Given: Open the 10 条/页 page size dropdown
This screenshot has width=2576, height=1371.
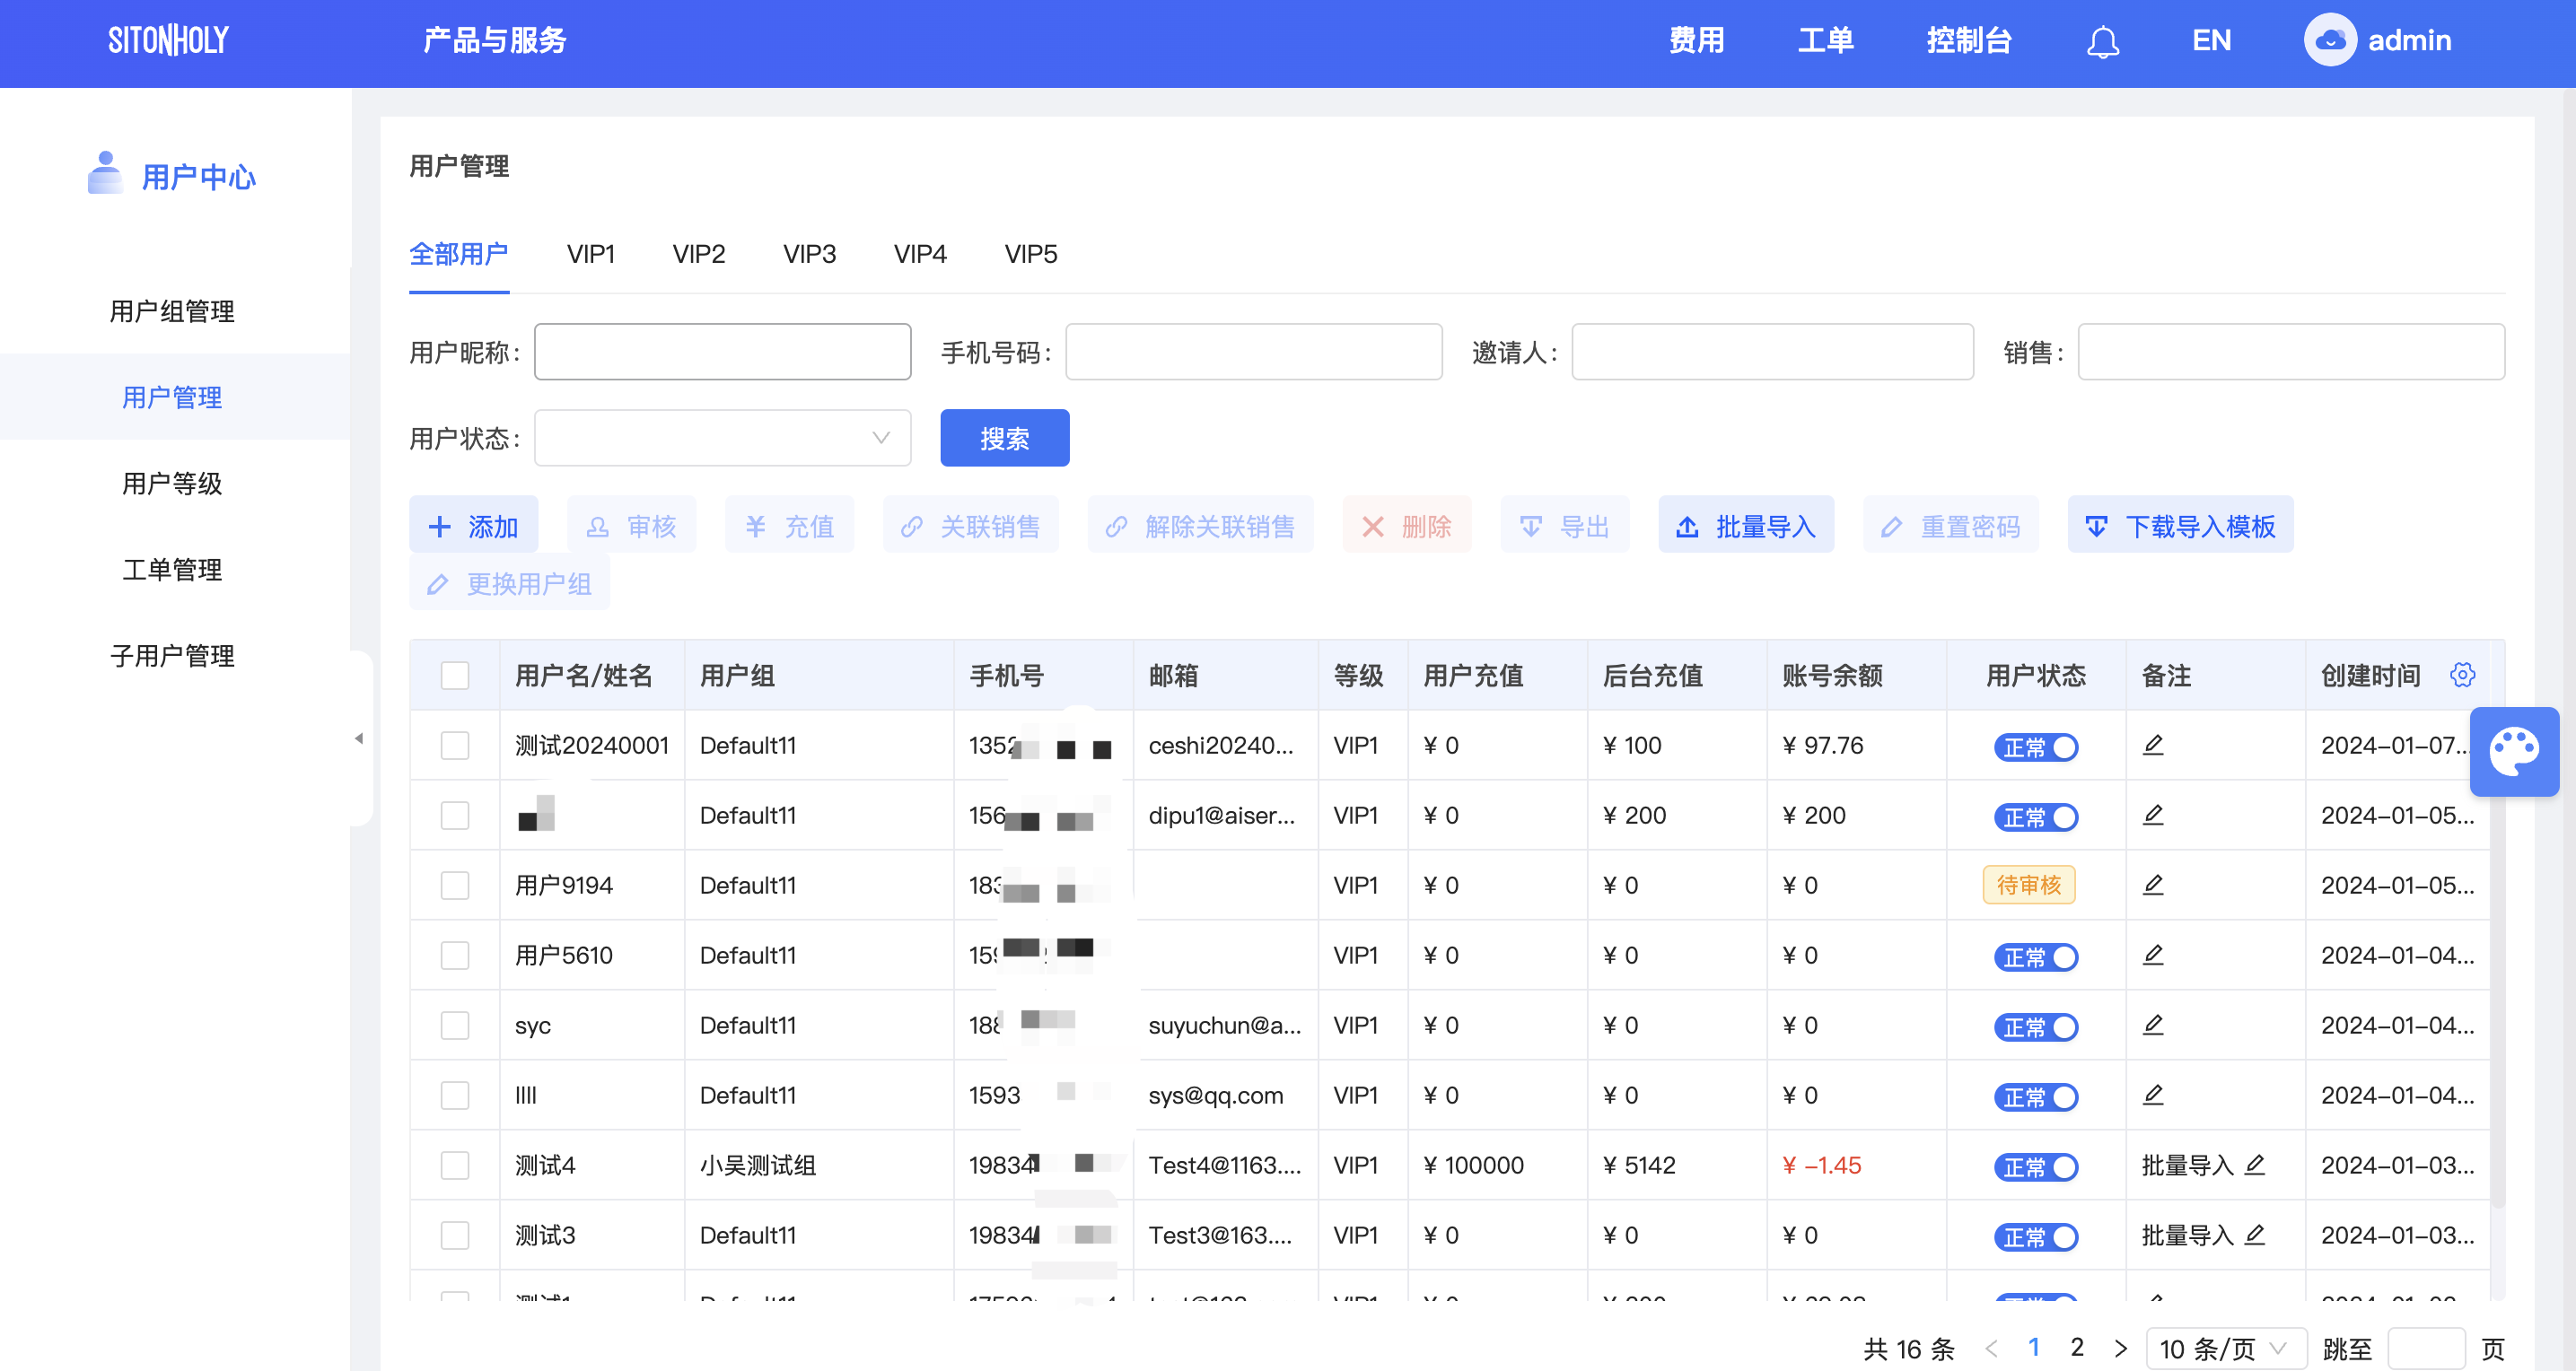Looking at the screenshot, I should (x=2226, y=1349).
